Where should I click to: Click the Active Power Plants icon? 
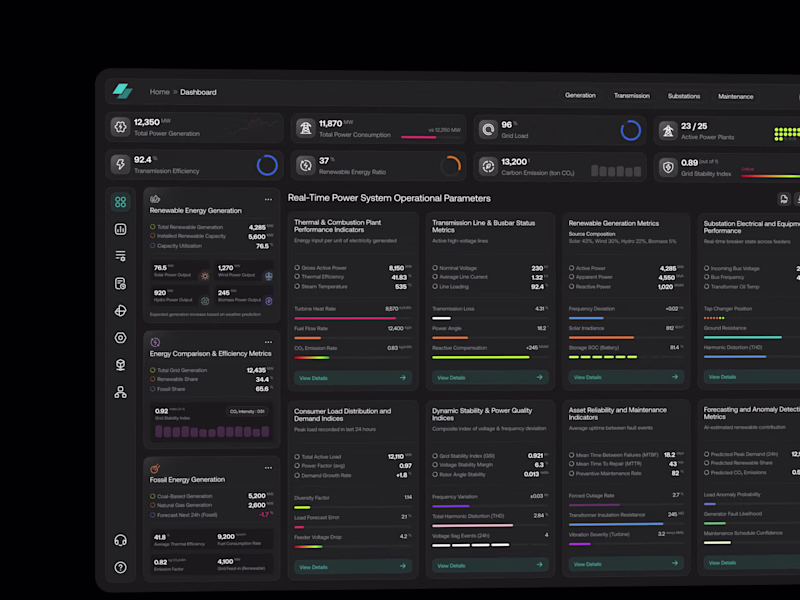(668, 131)
